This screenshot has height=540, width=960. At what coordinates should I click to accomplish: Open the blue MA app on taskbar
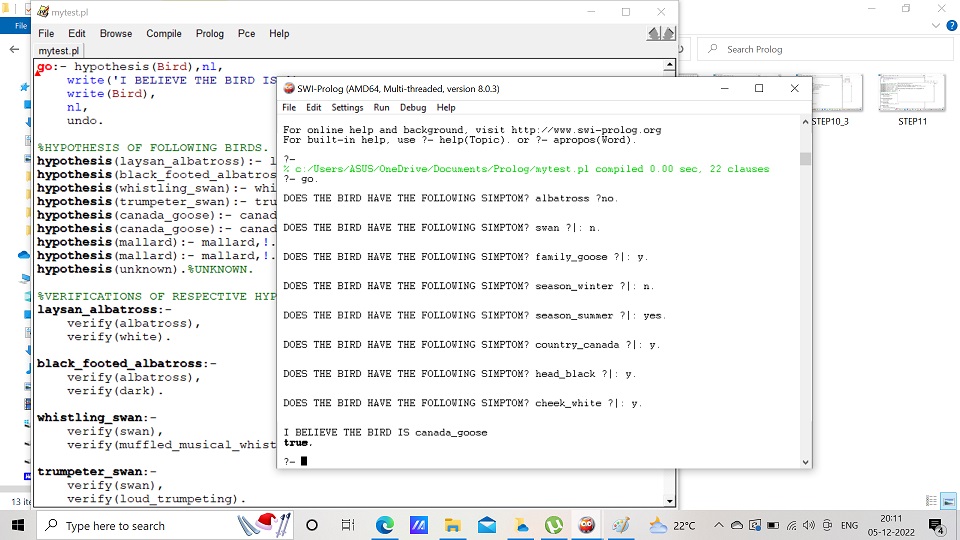coord(419,525)
